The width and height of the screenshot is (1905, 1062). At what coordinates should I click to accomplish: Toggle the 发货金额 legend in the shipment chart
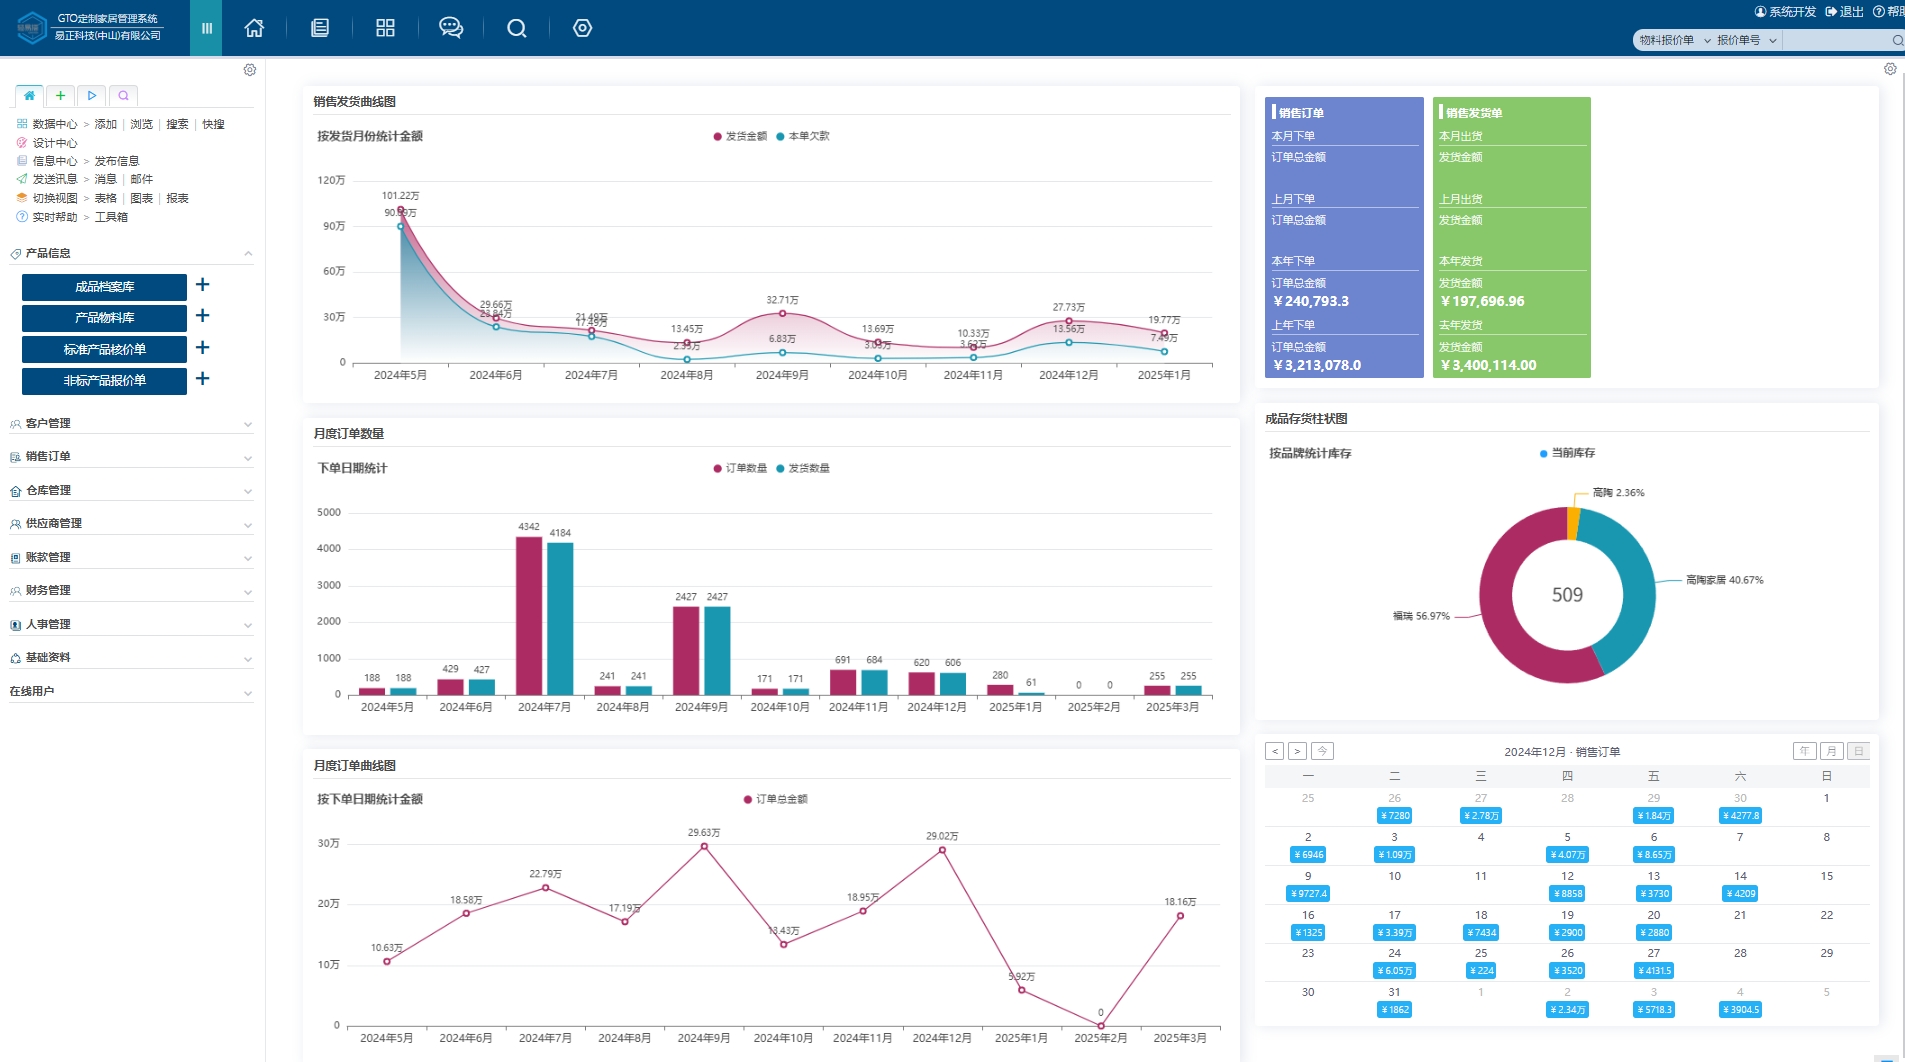(x=741, y=136)
